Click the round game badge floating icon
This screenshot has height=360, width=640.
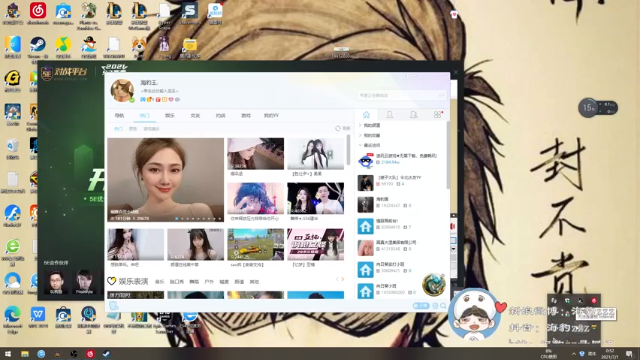tap(433, 284)
